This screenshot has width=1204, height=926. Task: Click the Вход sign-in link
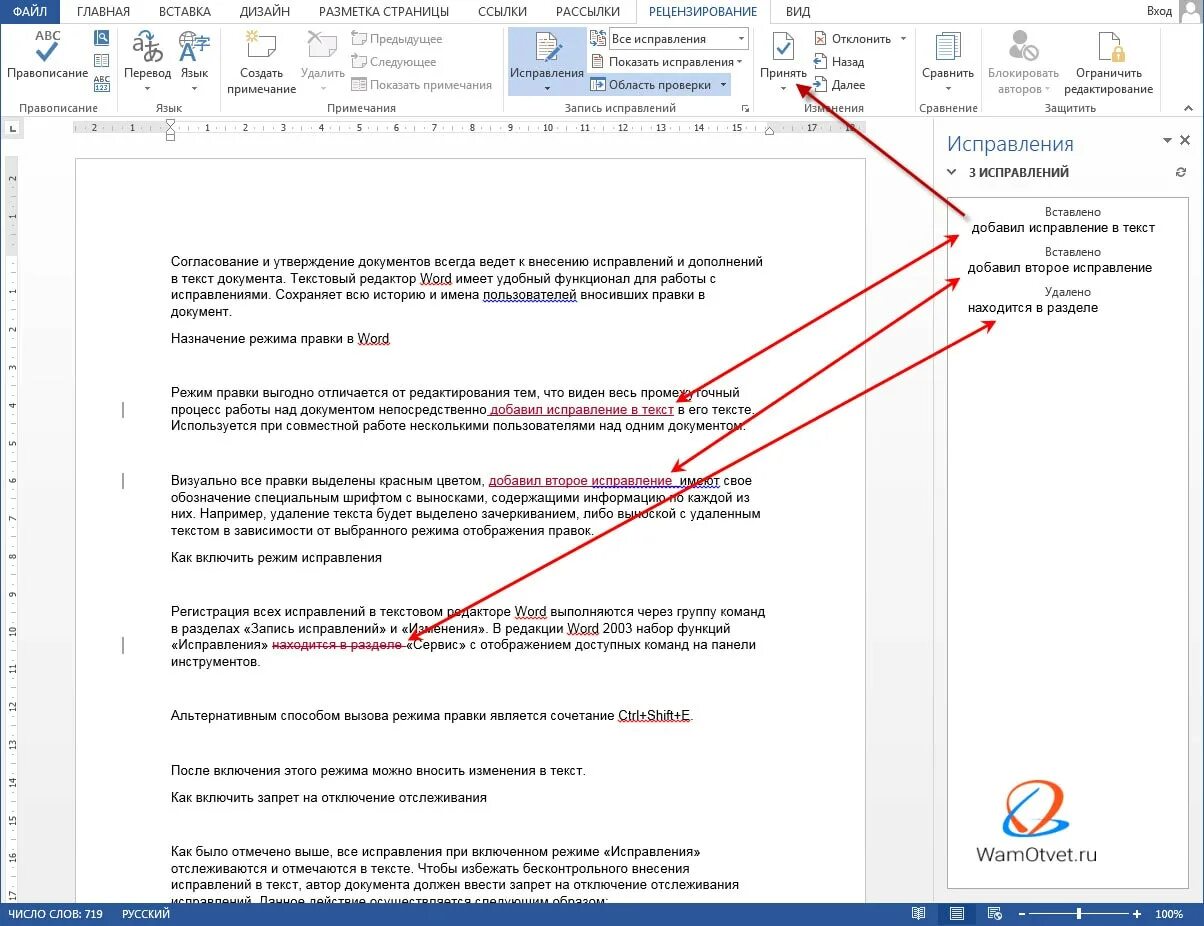point(1159,11)
